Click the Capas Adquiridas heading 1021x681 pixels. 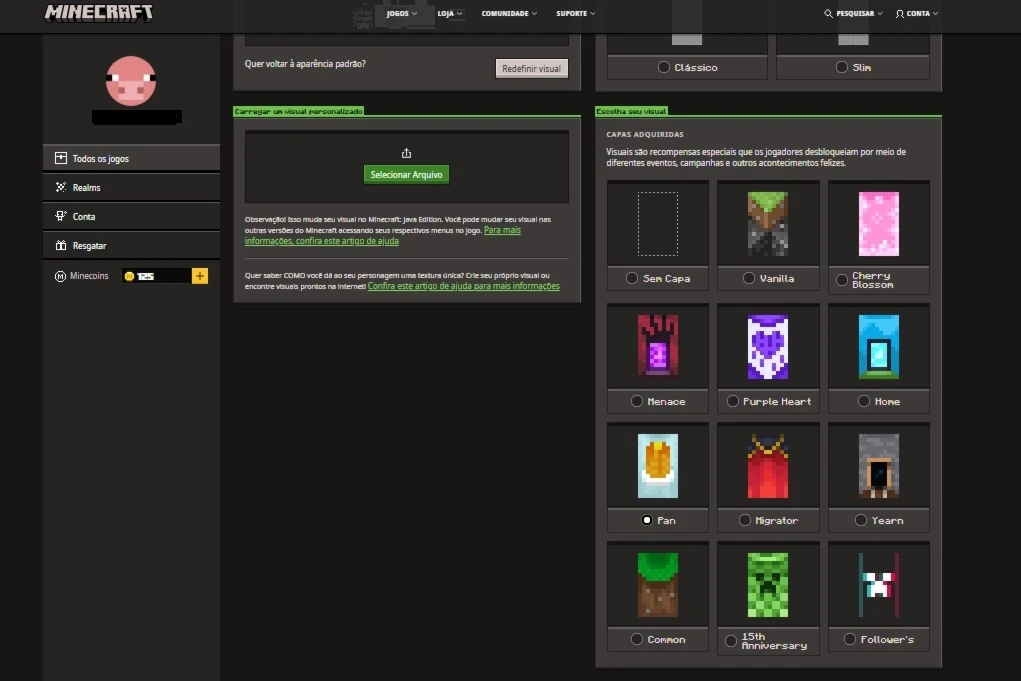click(x=645, y=134)
